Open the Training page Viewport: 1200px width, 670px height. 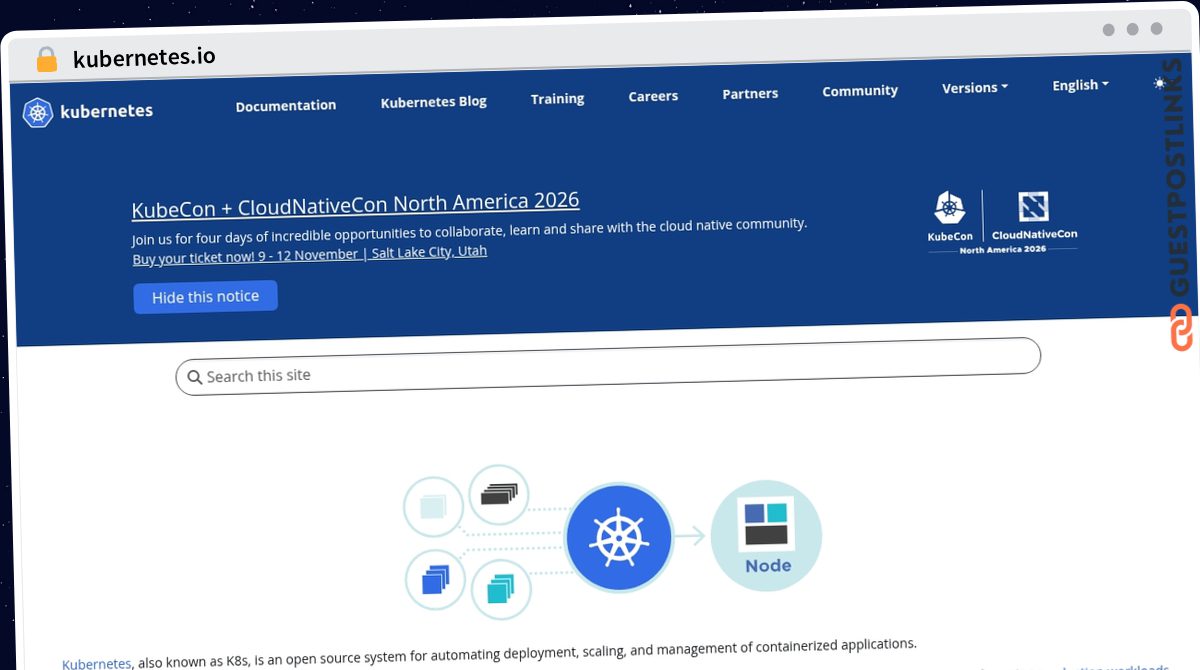click(557, 98)
